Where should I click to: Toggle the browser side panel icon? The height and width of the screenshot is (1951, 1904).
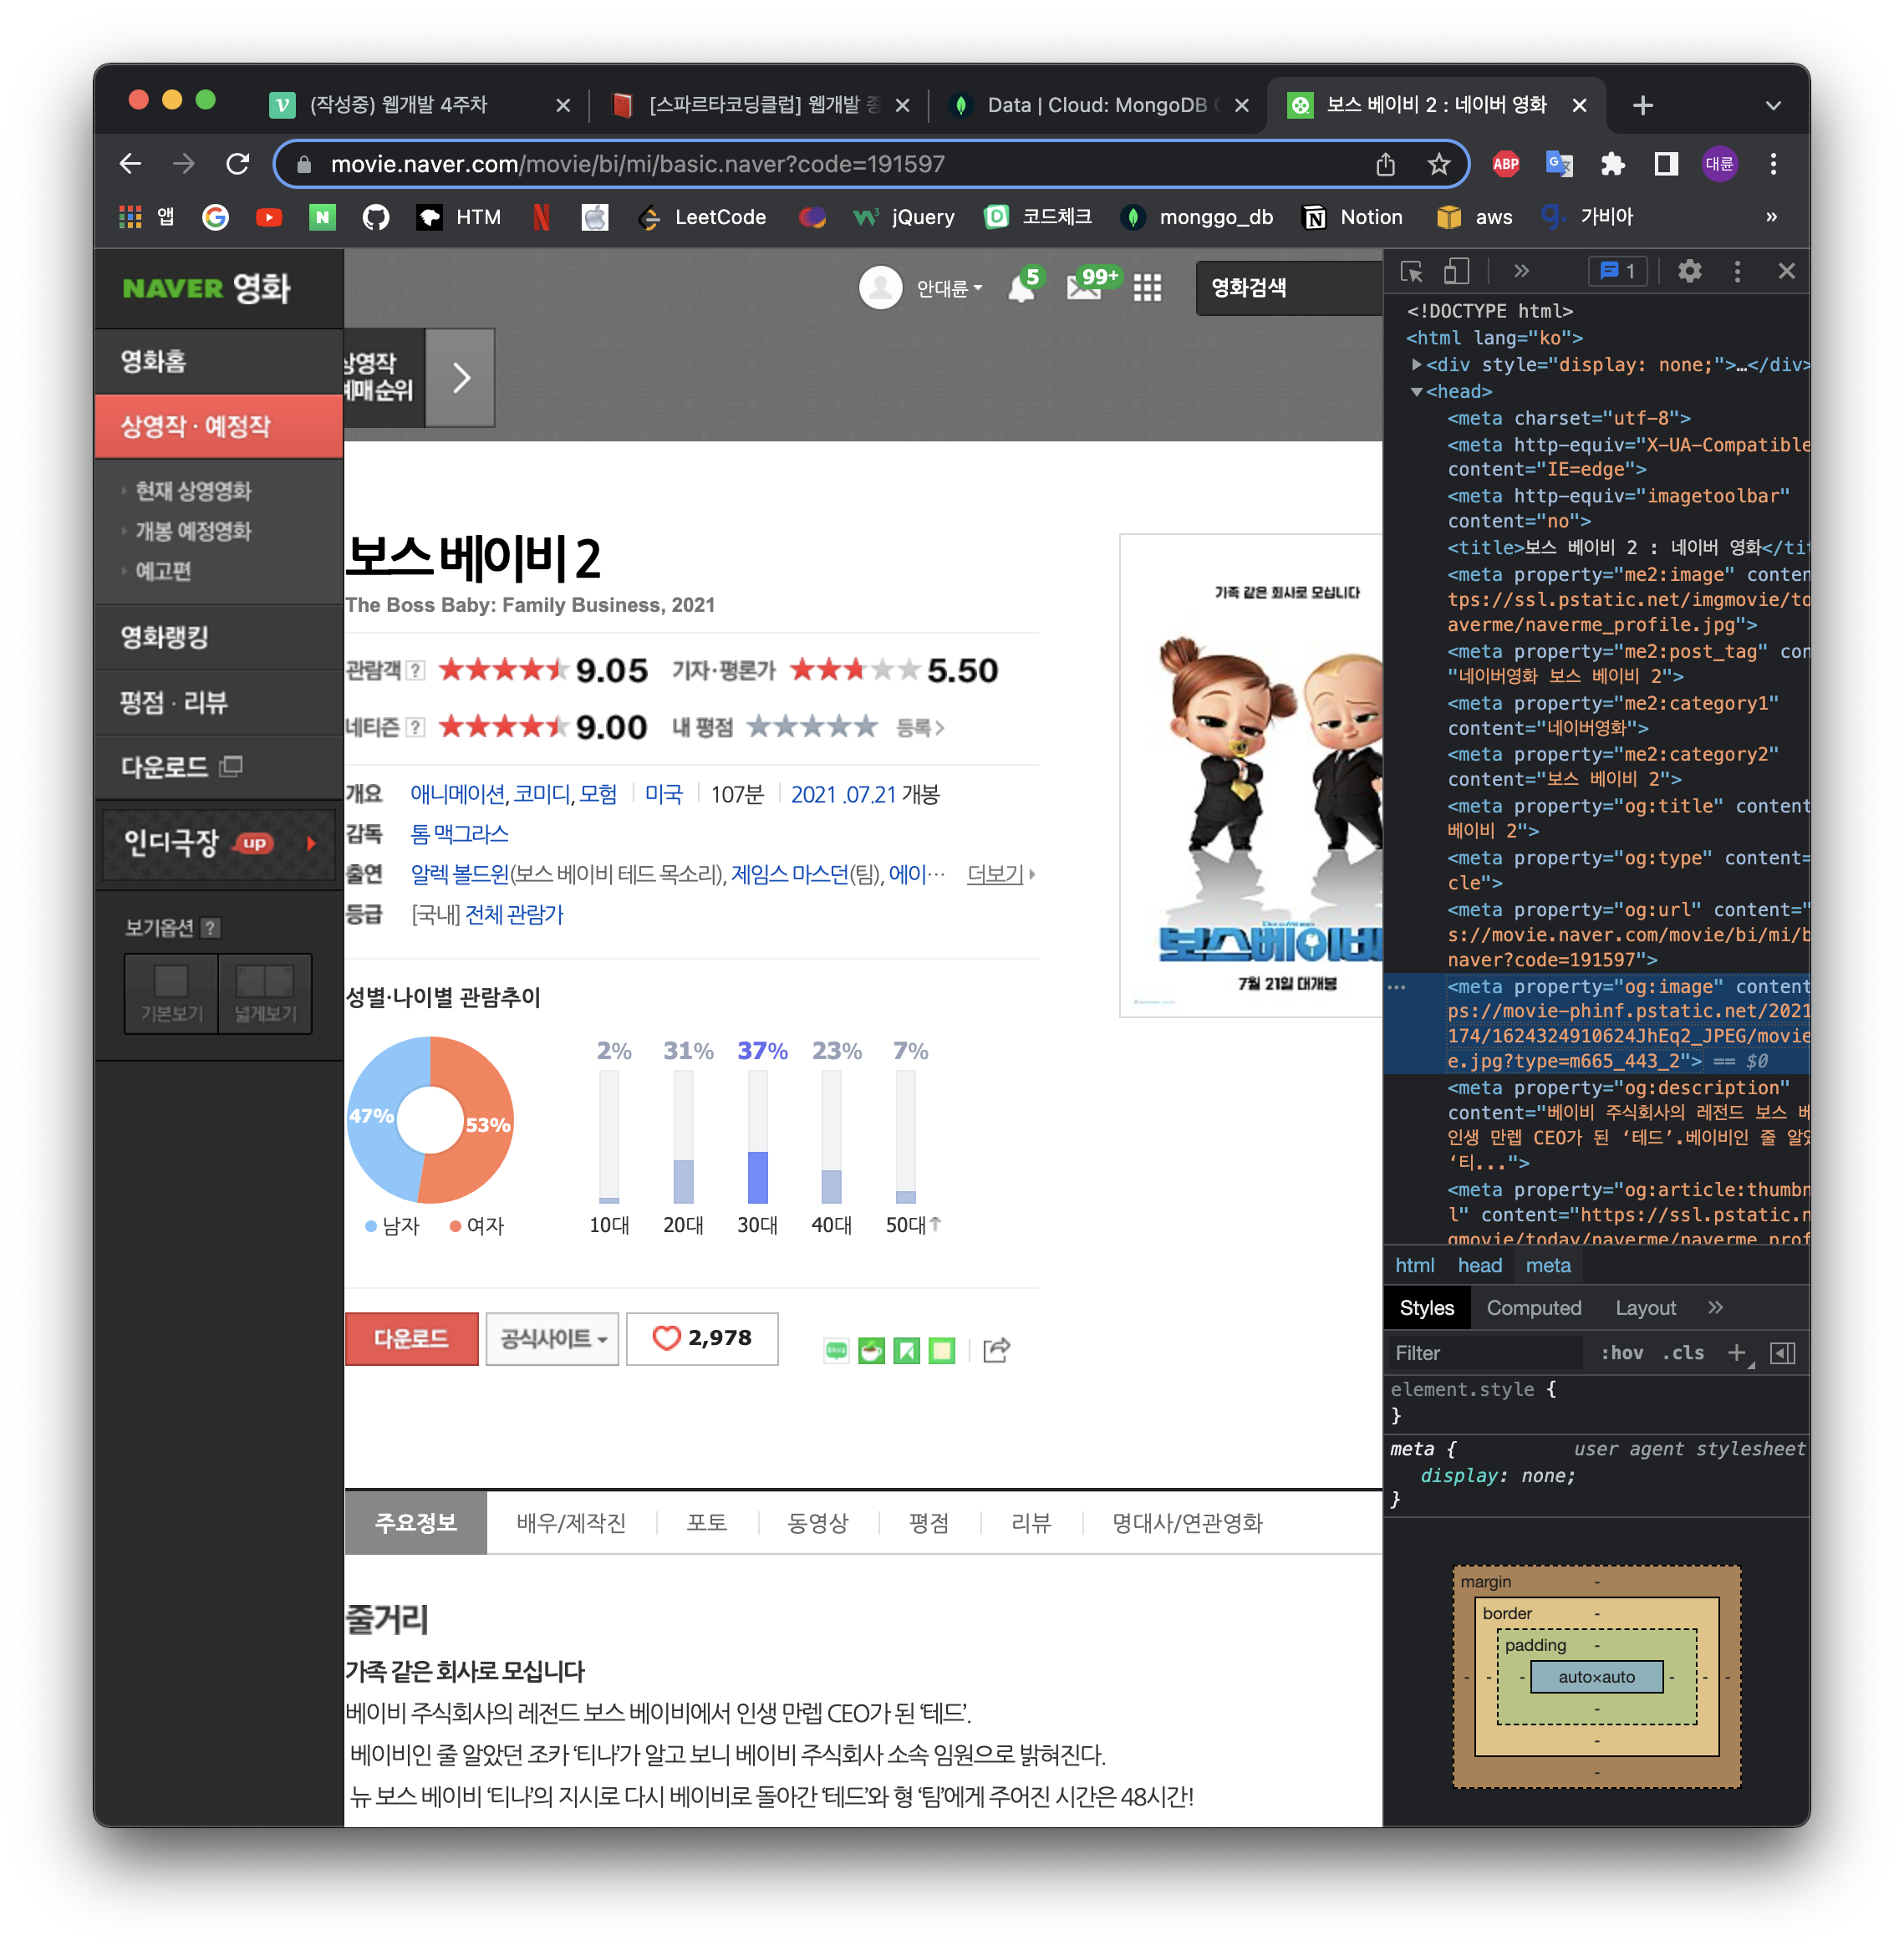pyautogui.click(x=1665, y=164)
